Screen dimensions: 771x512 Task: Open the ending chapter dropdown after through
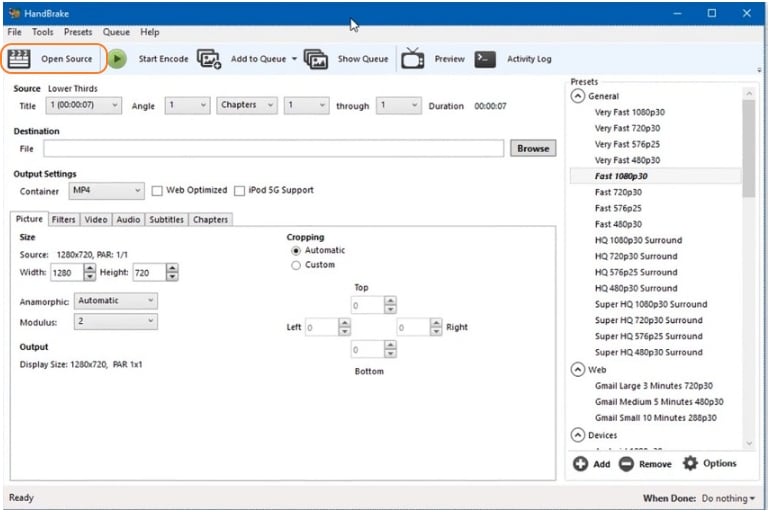pos(398,105)
